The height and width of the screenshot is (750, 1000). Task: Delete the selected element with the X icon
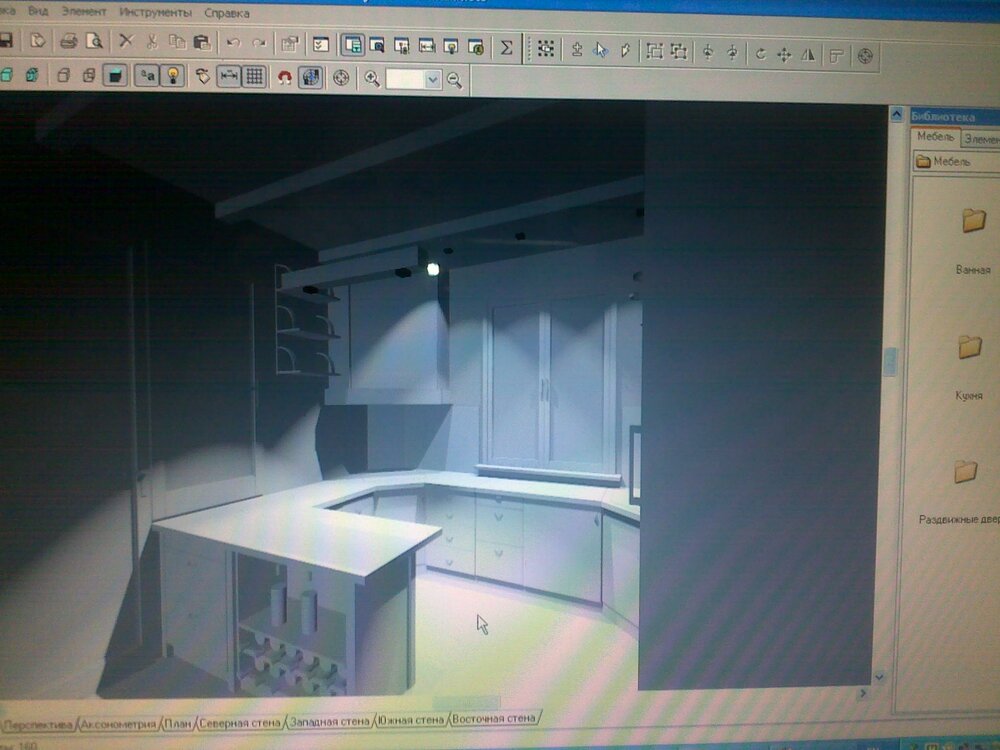point(126,42)
